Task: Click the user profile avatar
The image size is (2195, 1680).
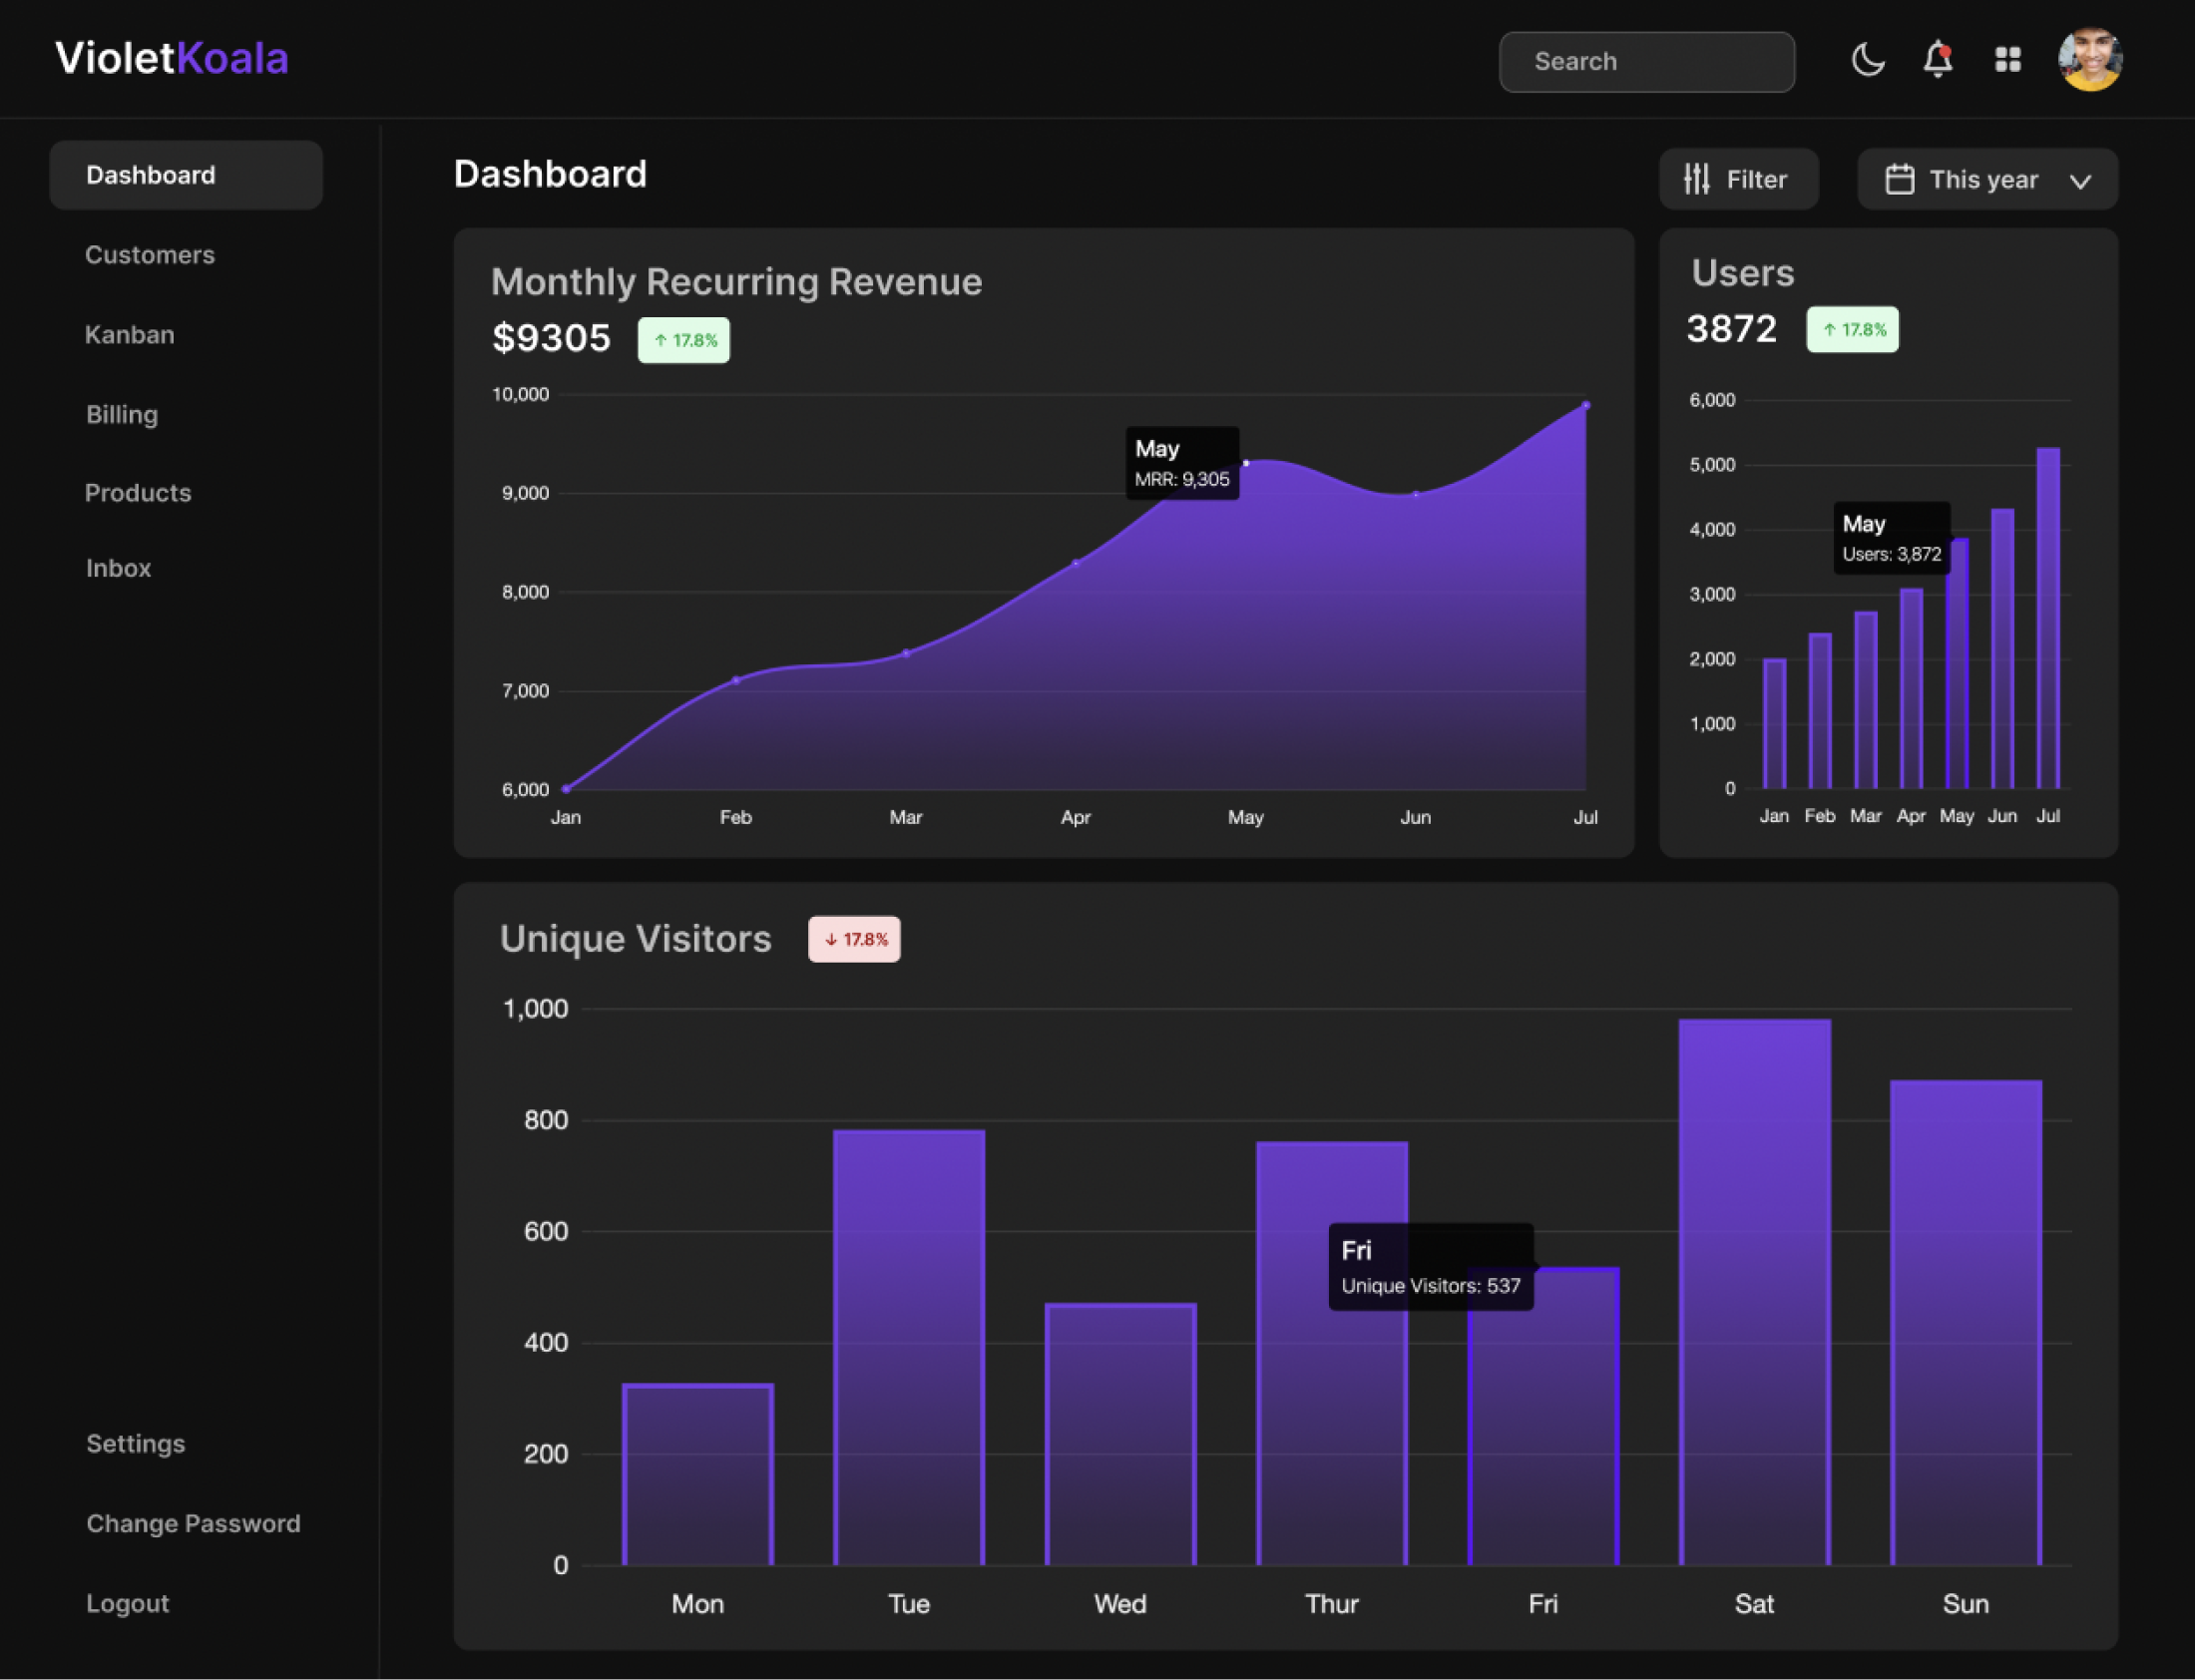Action: tap(2089, 60)
